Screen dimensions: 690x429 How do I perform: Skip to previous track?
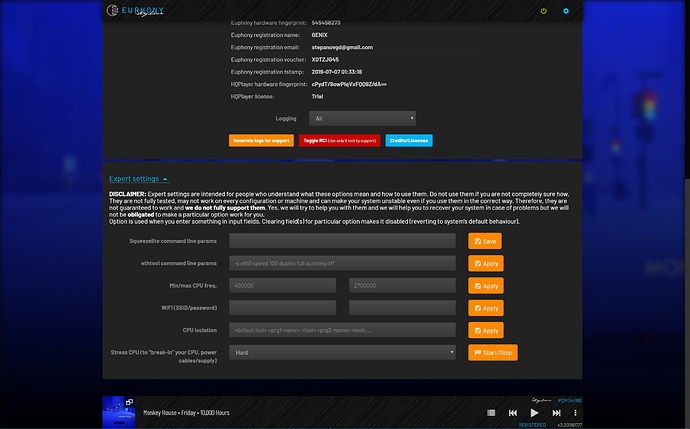513,413
